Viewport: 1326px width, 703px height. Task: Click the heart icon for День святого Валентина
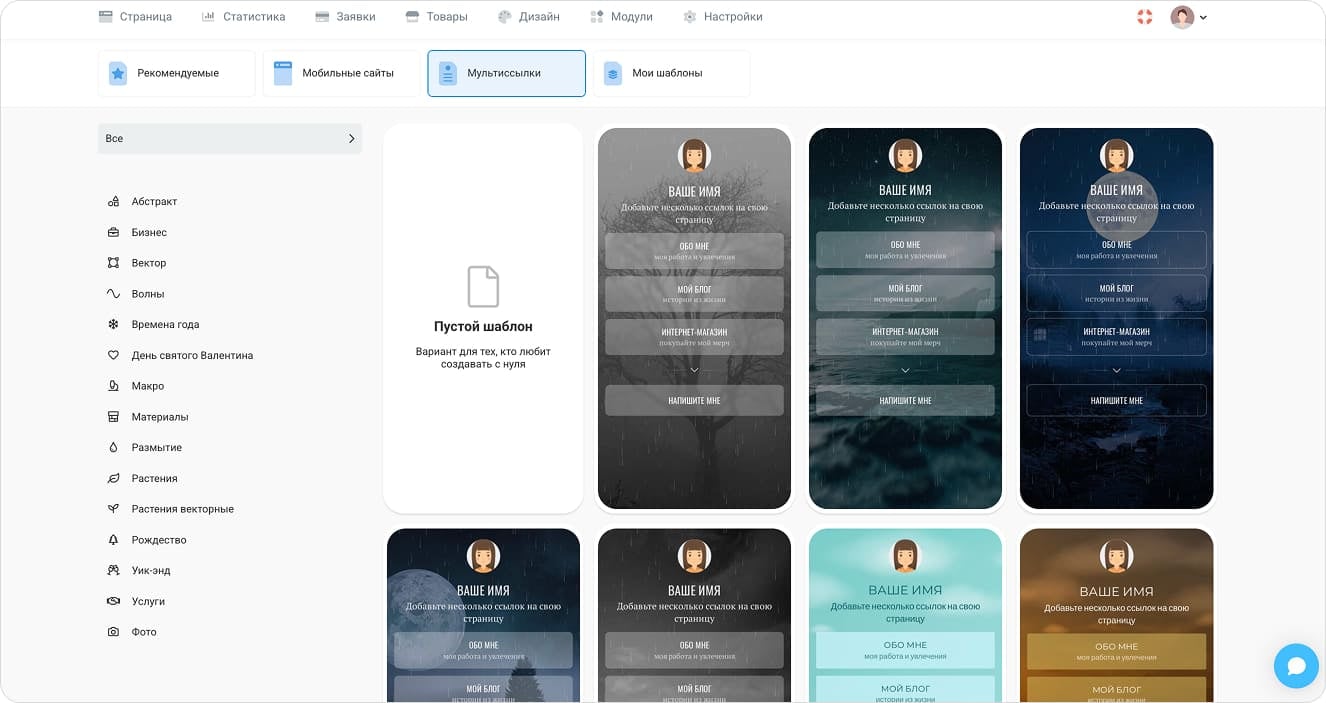click(113, 356)
